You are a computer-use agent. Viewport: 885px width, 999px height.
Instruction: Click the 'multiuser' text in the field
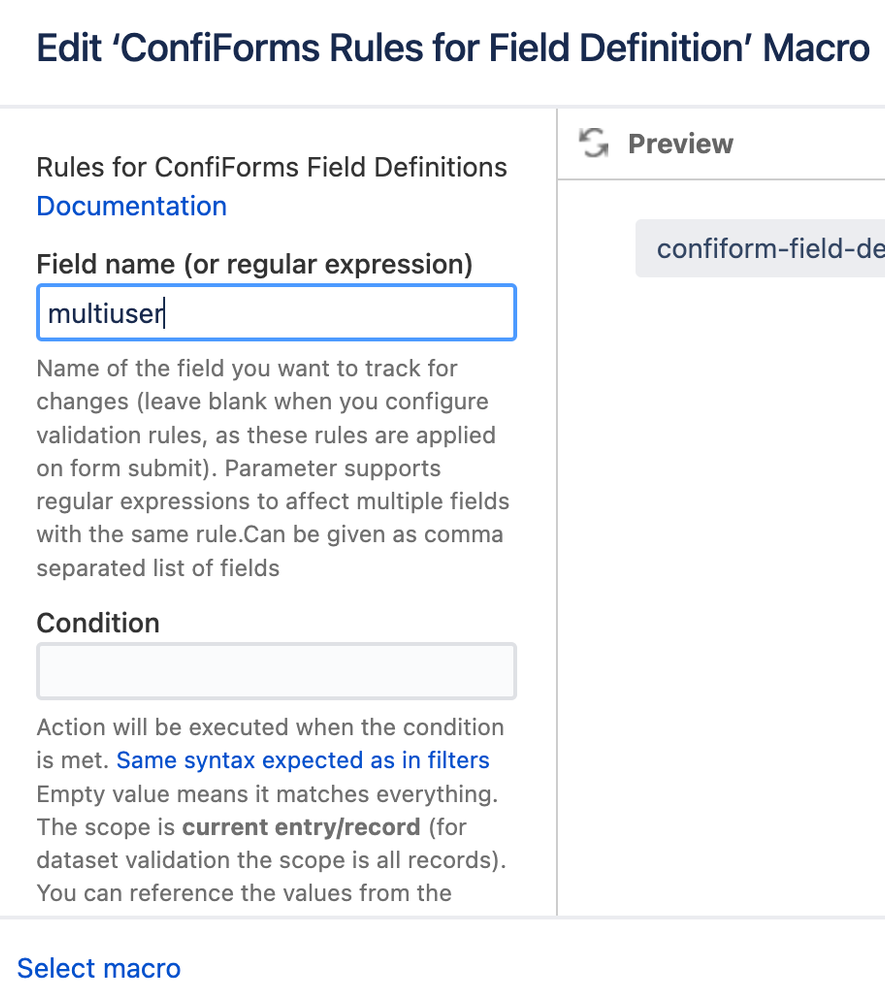(106, 314)
